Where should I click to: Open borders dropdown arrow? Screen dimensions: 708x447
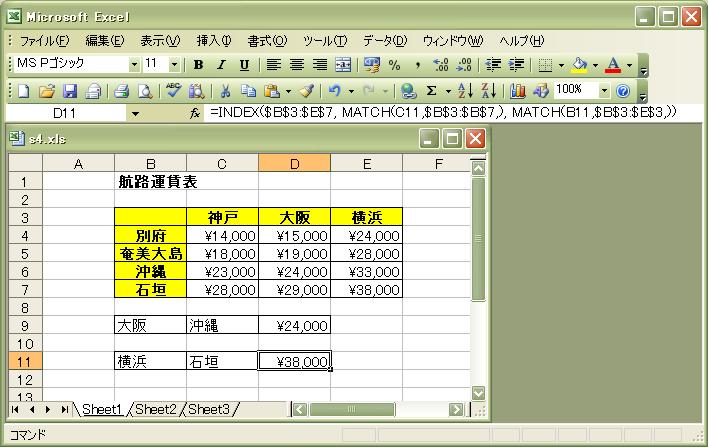coord(561,65)
